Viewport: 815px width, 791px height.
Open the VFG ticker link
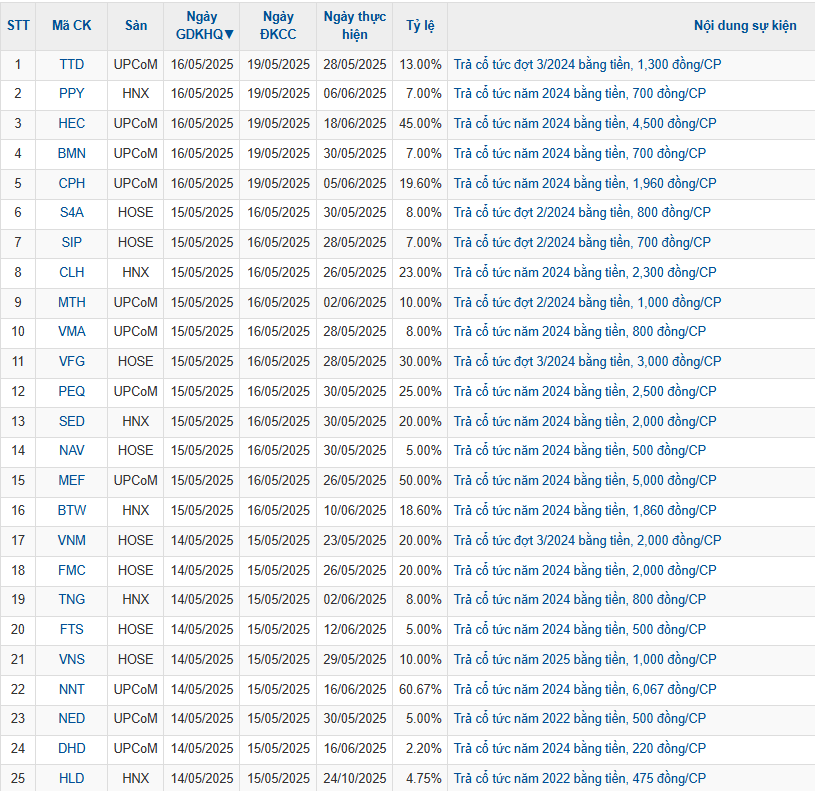[71, 361]
